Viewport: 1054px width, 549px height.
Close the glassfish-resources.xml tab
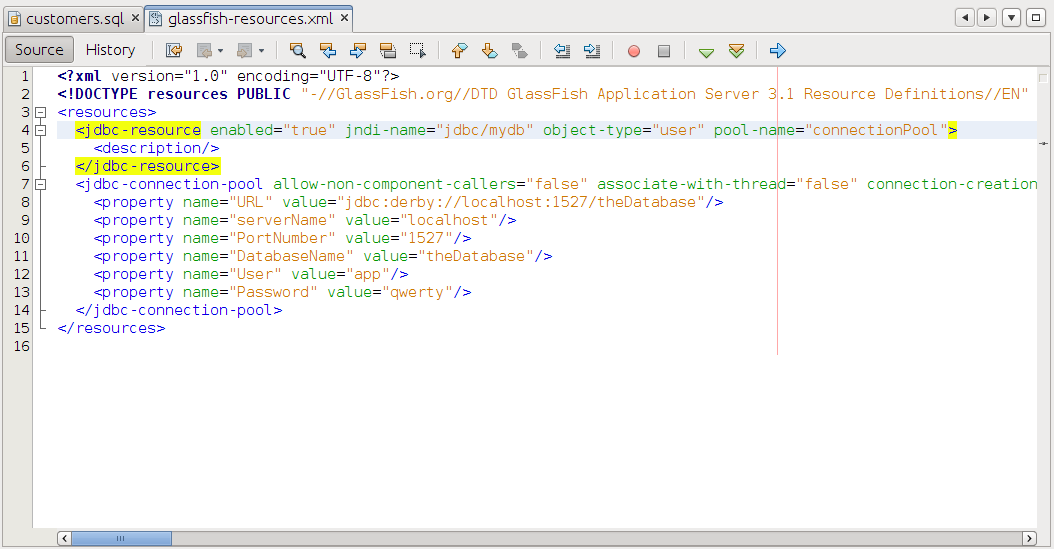coord(343,18)
